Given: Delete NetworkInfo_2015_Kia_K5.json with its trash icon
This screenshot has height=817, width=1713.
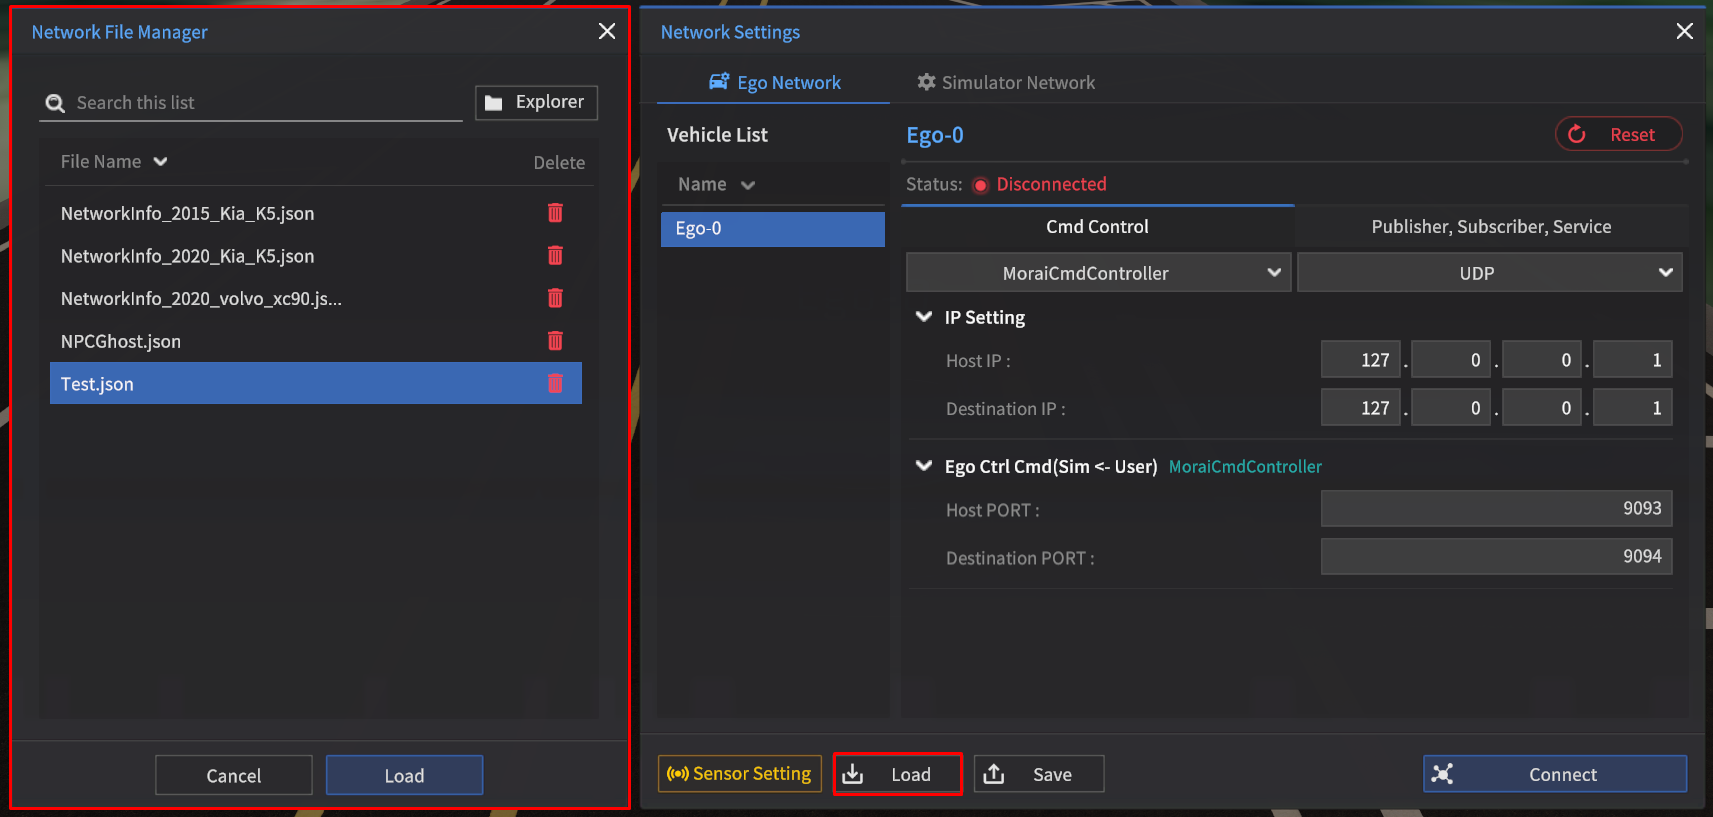Looking at the screenshot, I should click(x=555, y=213).
